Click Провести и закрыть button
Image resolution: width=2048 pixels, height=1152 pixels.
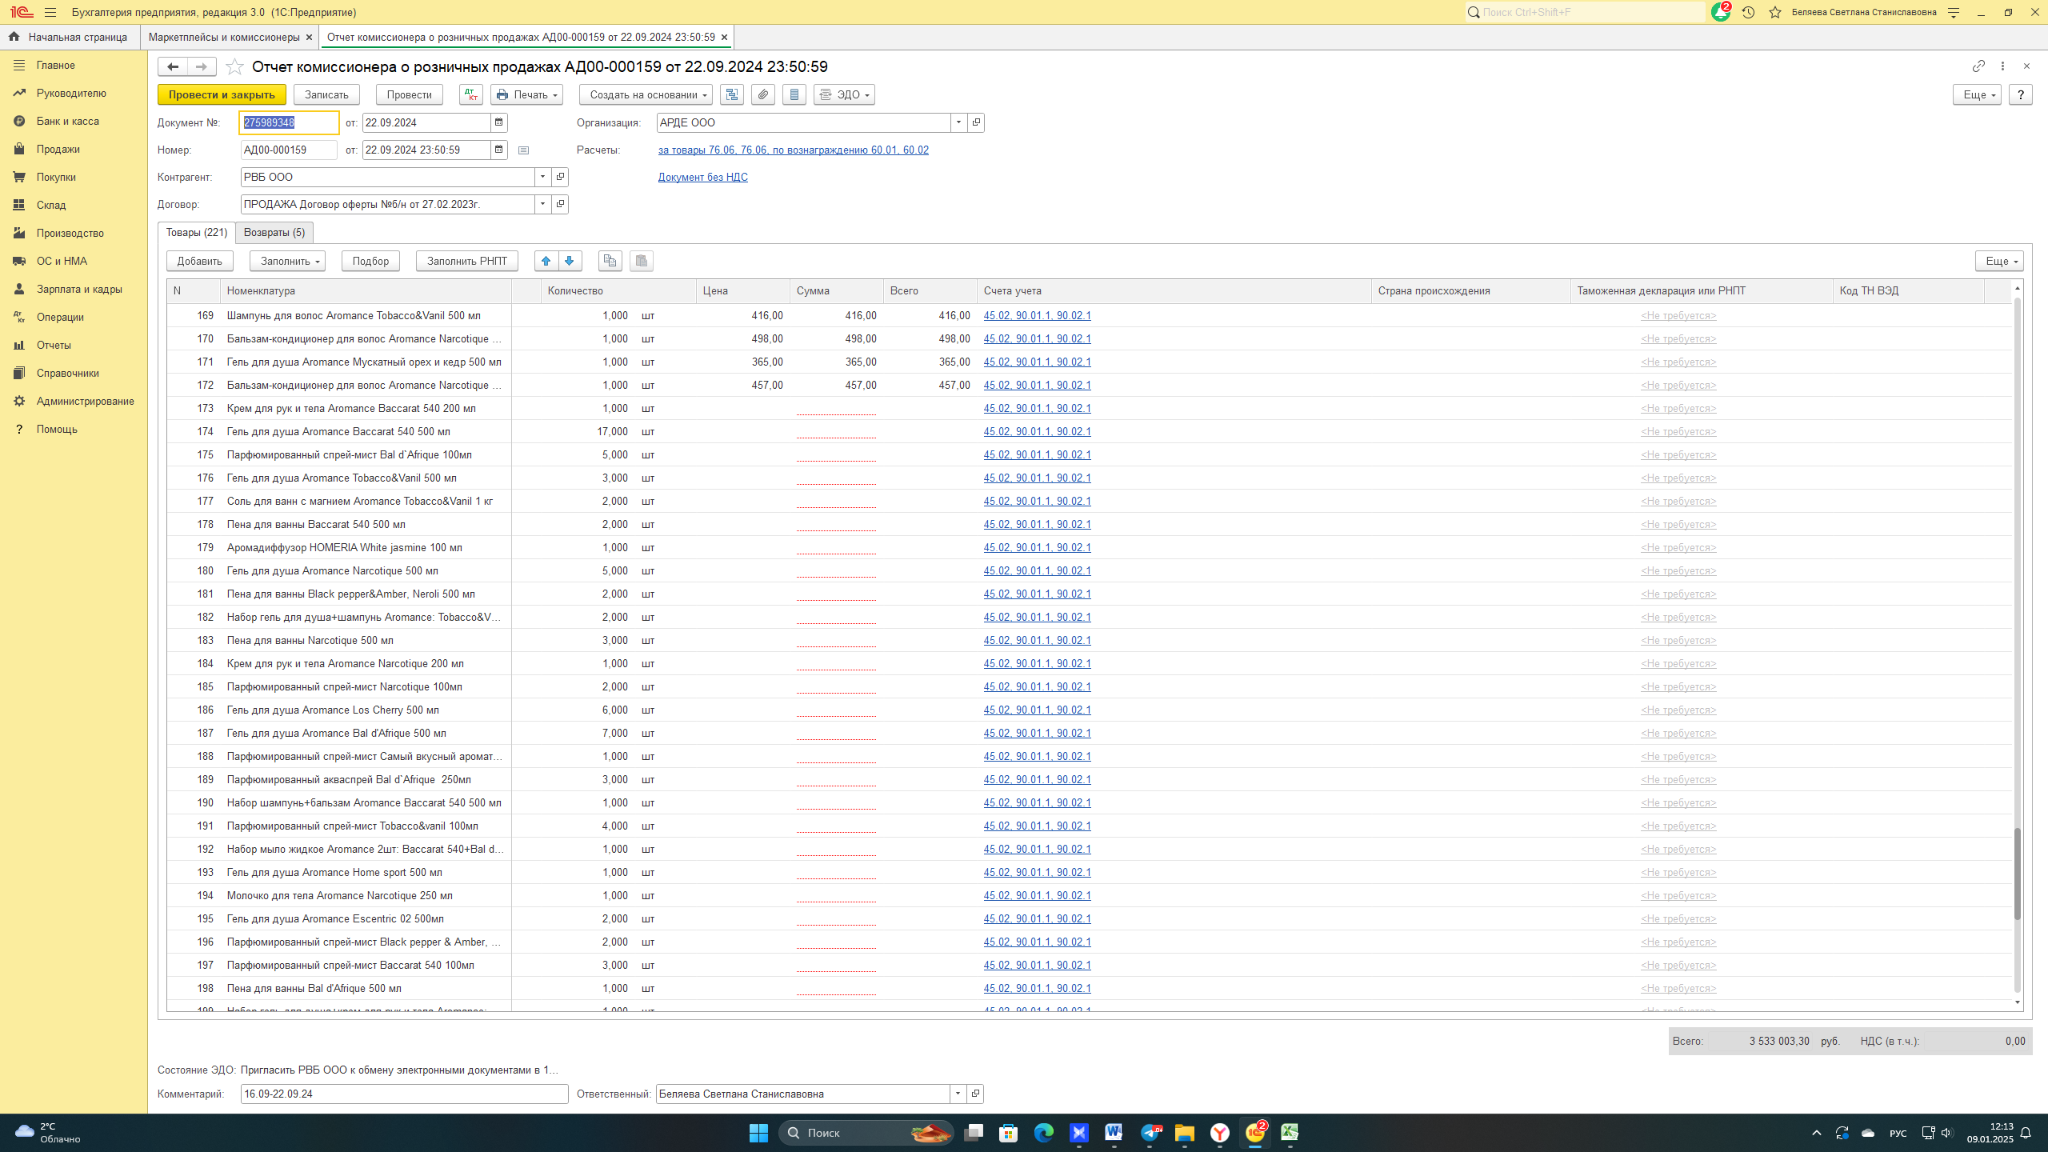click(x=222, y=95)
